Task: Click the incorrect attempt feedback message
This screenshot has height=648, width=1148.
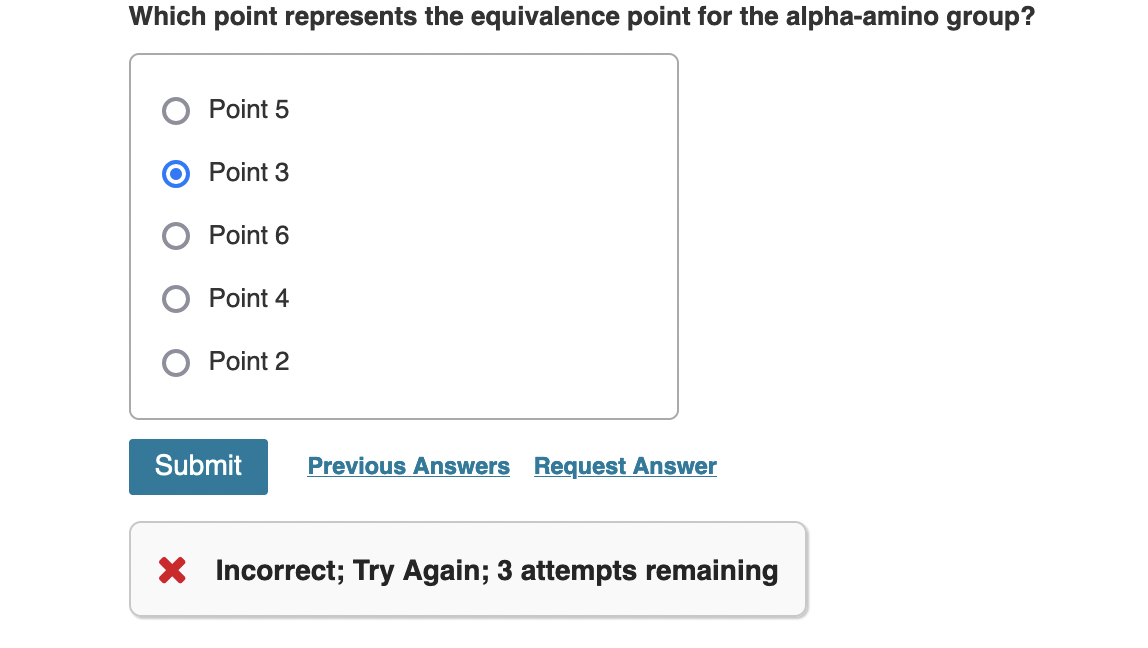Action: pos(496,570)
